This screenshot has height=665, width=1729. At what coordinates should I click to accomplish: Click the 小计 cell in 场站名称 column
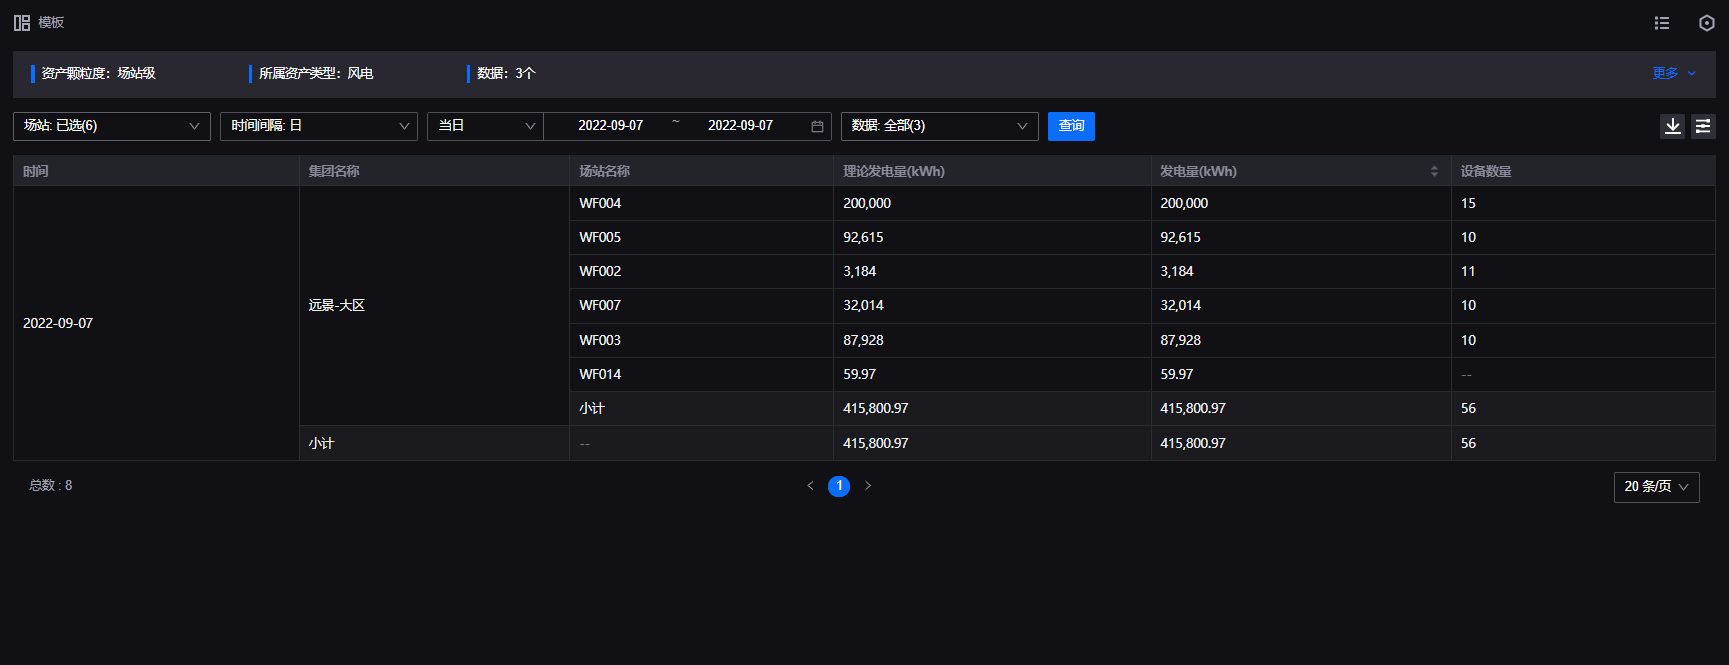(x=701, y=408)
